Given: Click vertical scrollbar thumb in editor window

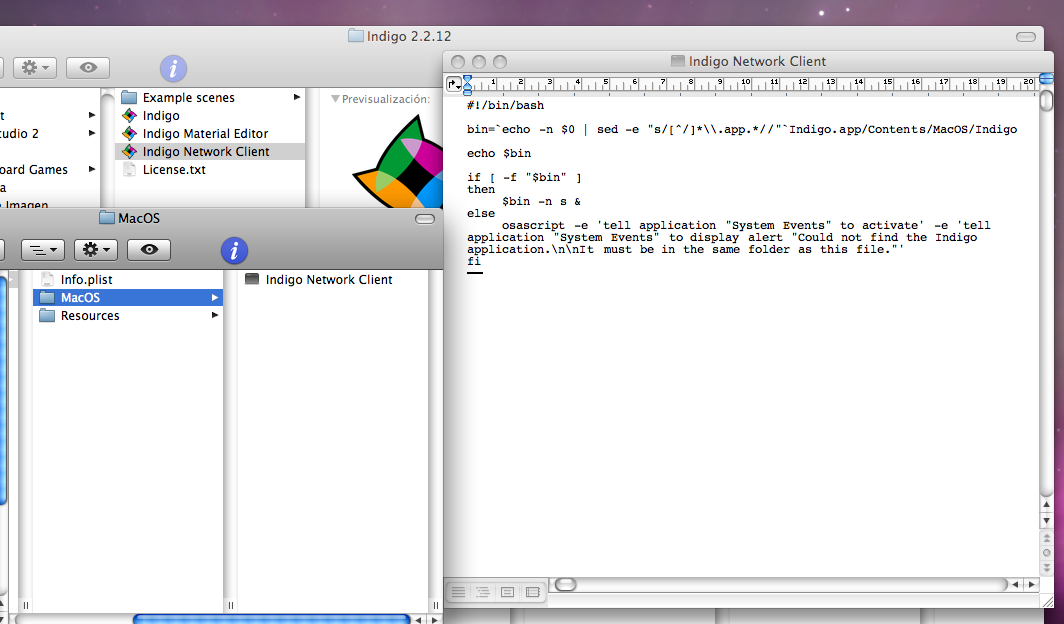Looking at the screenshot, I should coord(1046,100).
